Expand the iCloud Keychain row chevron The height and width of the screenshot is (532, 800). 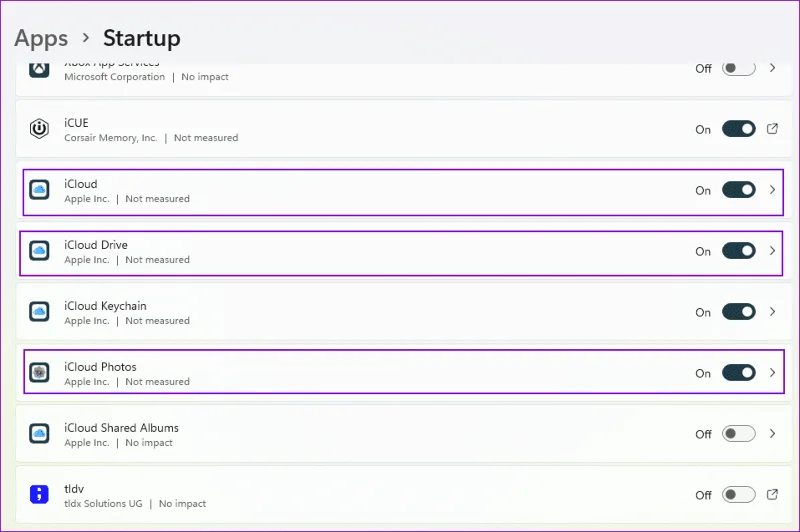772,312
